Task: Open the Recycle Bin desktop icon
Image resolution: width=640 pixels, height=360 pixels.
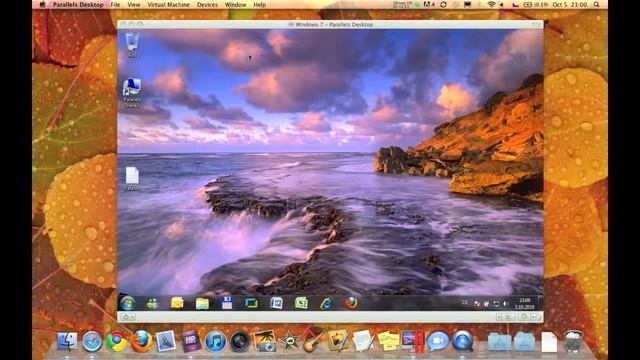Action: [132, 45]
